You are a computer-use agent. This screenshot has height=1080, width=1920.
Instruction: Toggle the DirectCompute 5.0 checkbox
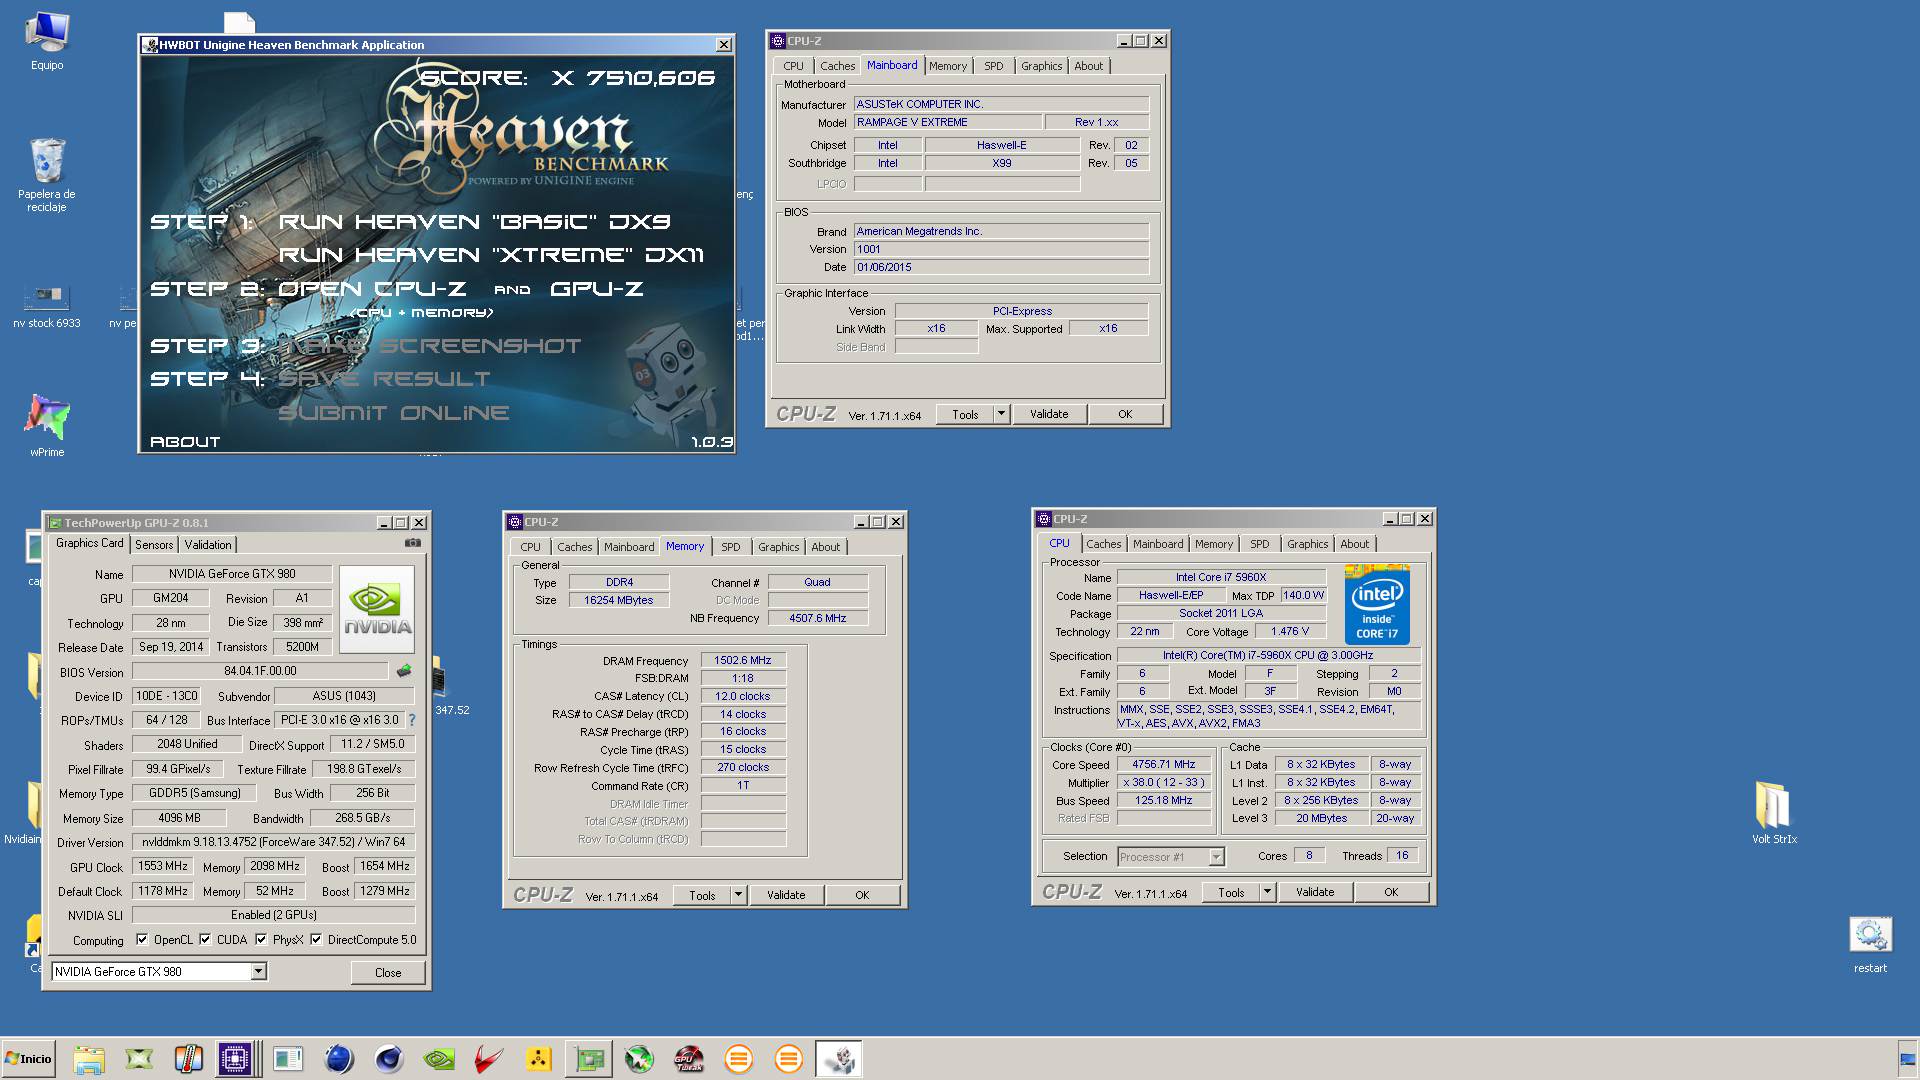tap(316, 939)
